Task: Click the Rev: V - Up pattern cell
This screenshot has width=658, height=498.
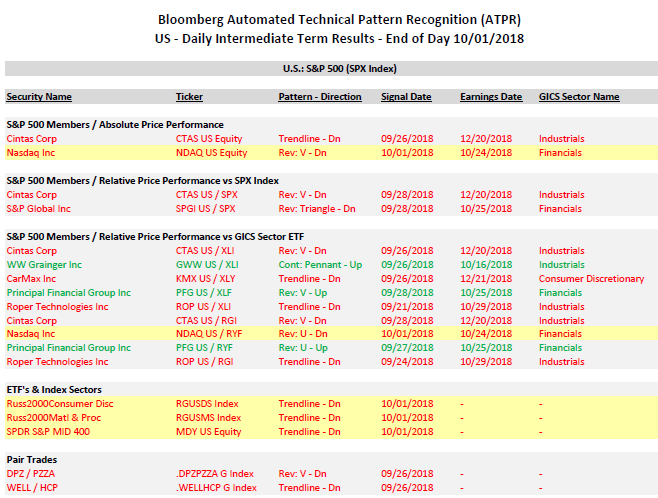Action: click(303, 293)
